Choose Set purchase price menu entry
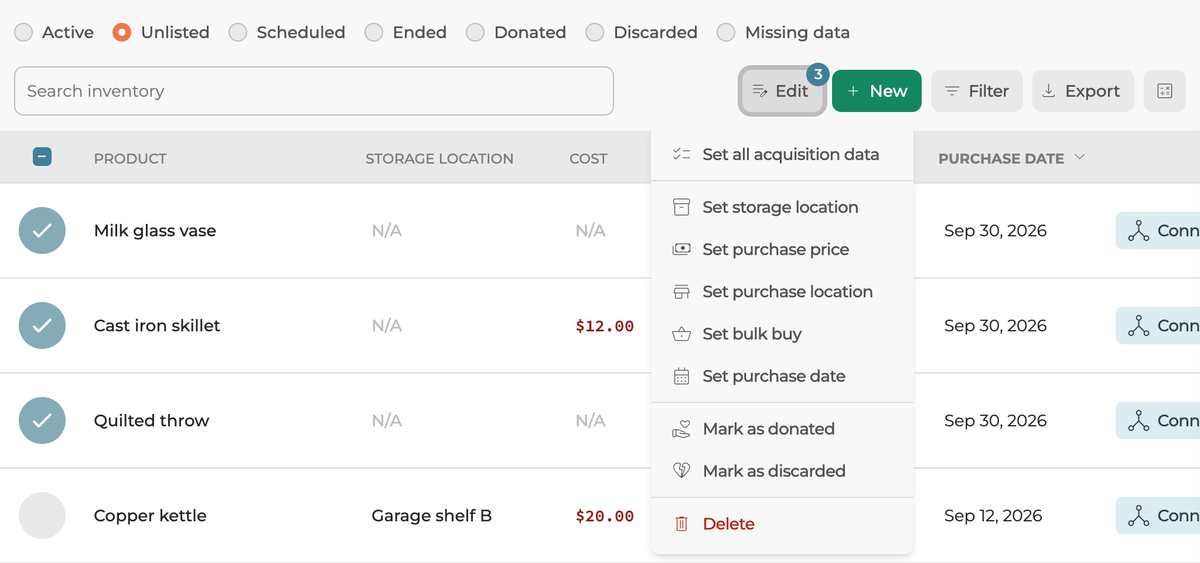The image size is (1200, 563). click(x=782, y=249)
